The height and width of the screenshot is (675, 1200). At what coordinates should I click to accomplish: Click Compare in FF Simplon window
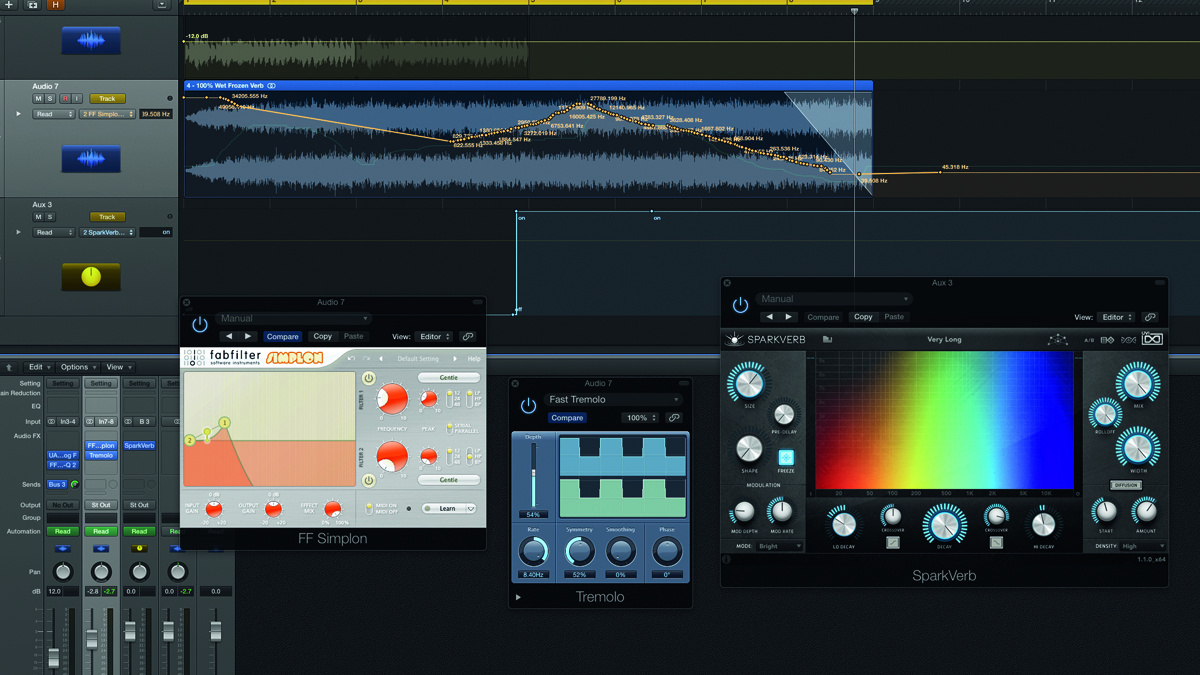click(283, 337)
